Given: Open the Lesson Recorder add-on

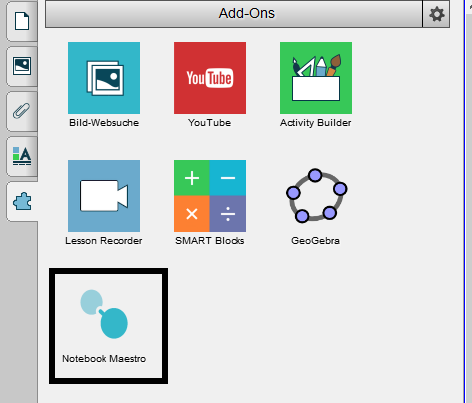Looking at the screenshot, I should click(104, 196).
